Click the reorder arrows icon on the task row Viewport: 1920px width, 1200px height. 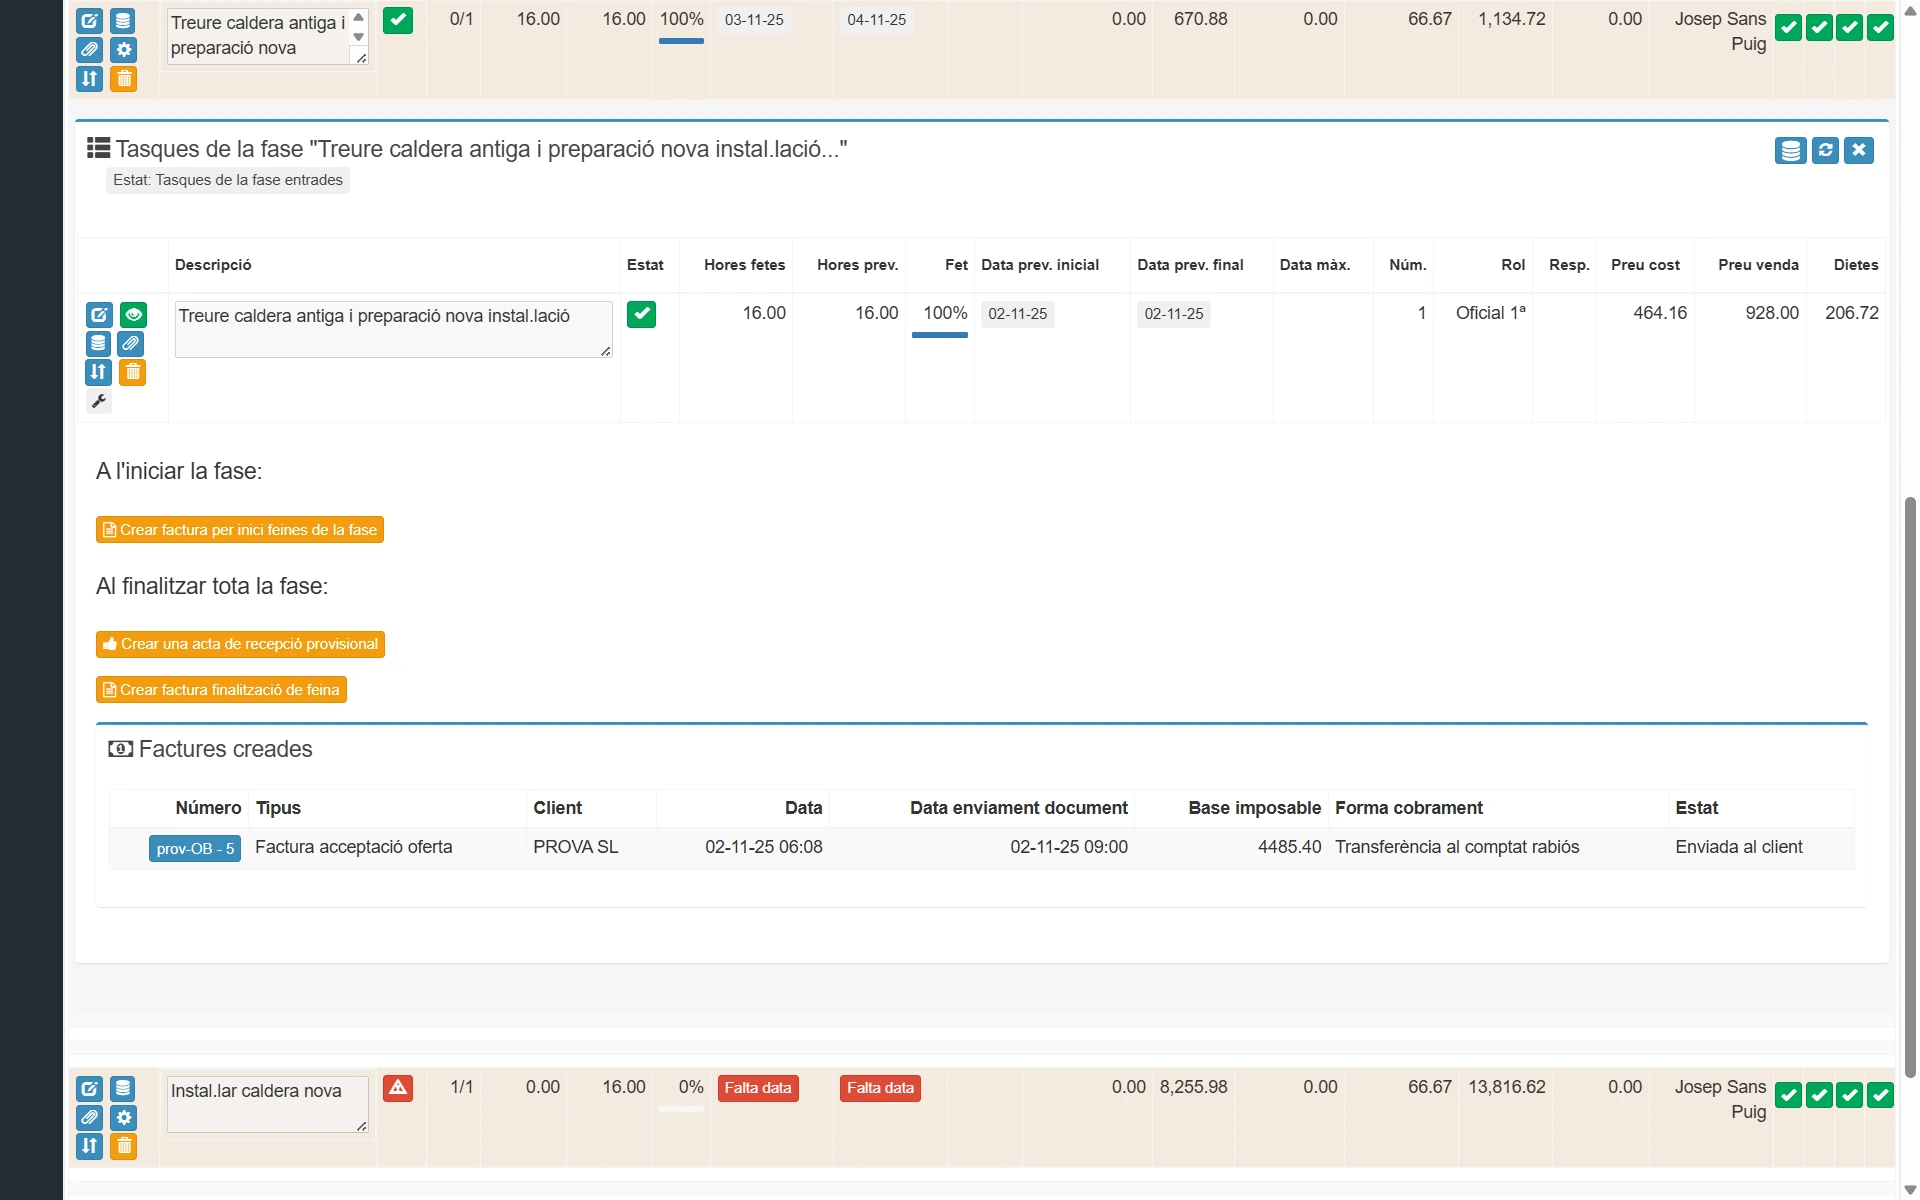(x=98, y=373)
